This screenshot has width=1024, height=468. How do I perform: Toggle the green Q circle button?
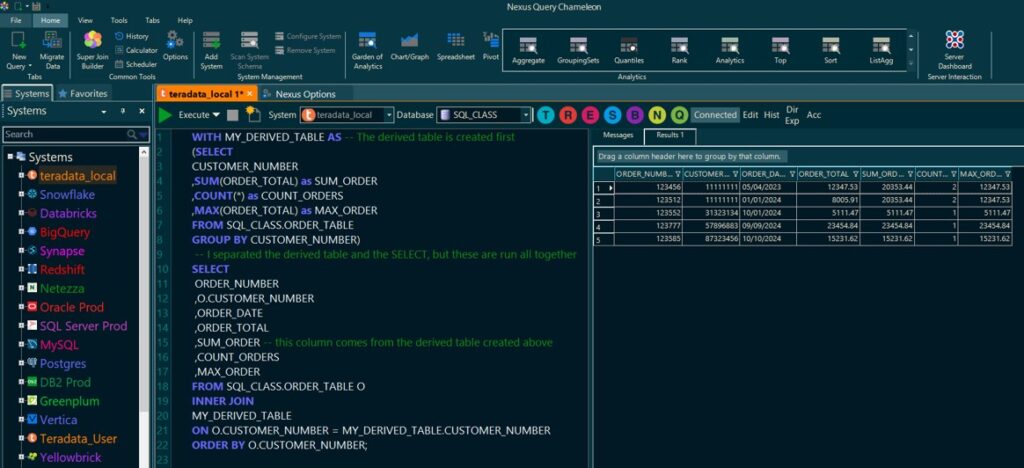pos(680,115)
